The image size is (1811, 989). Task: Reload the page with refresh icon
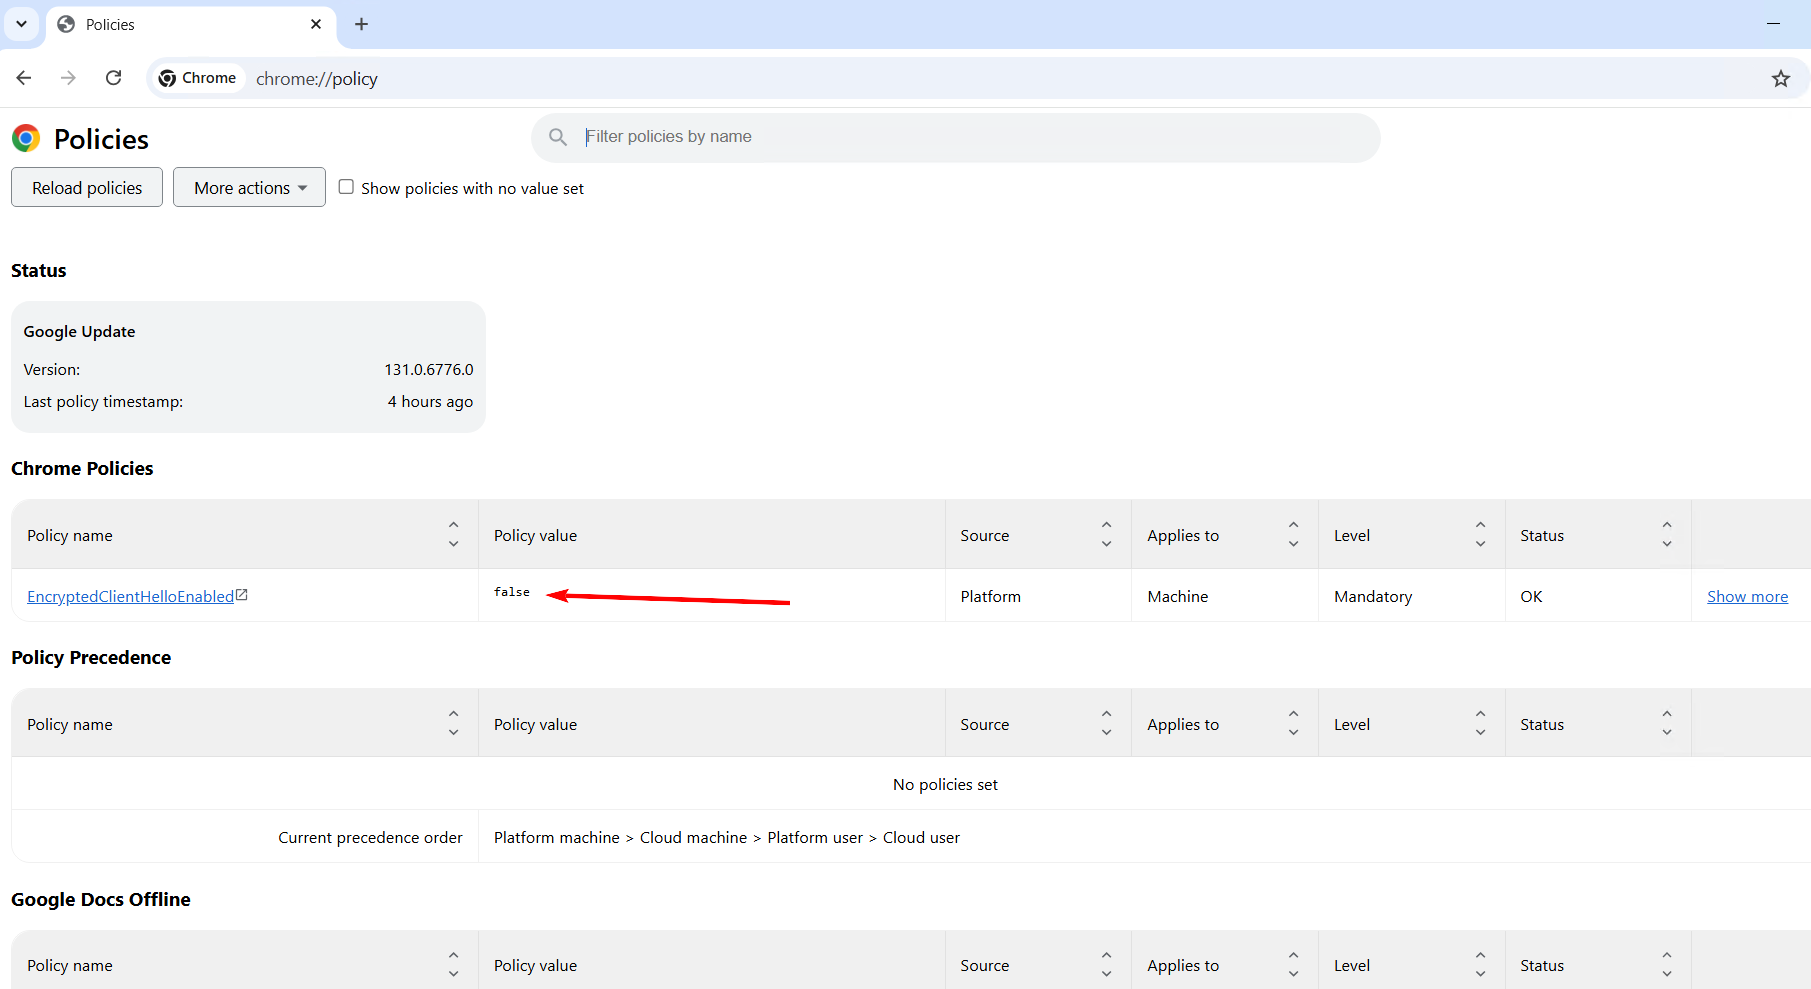114,78
